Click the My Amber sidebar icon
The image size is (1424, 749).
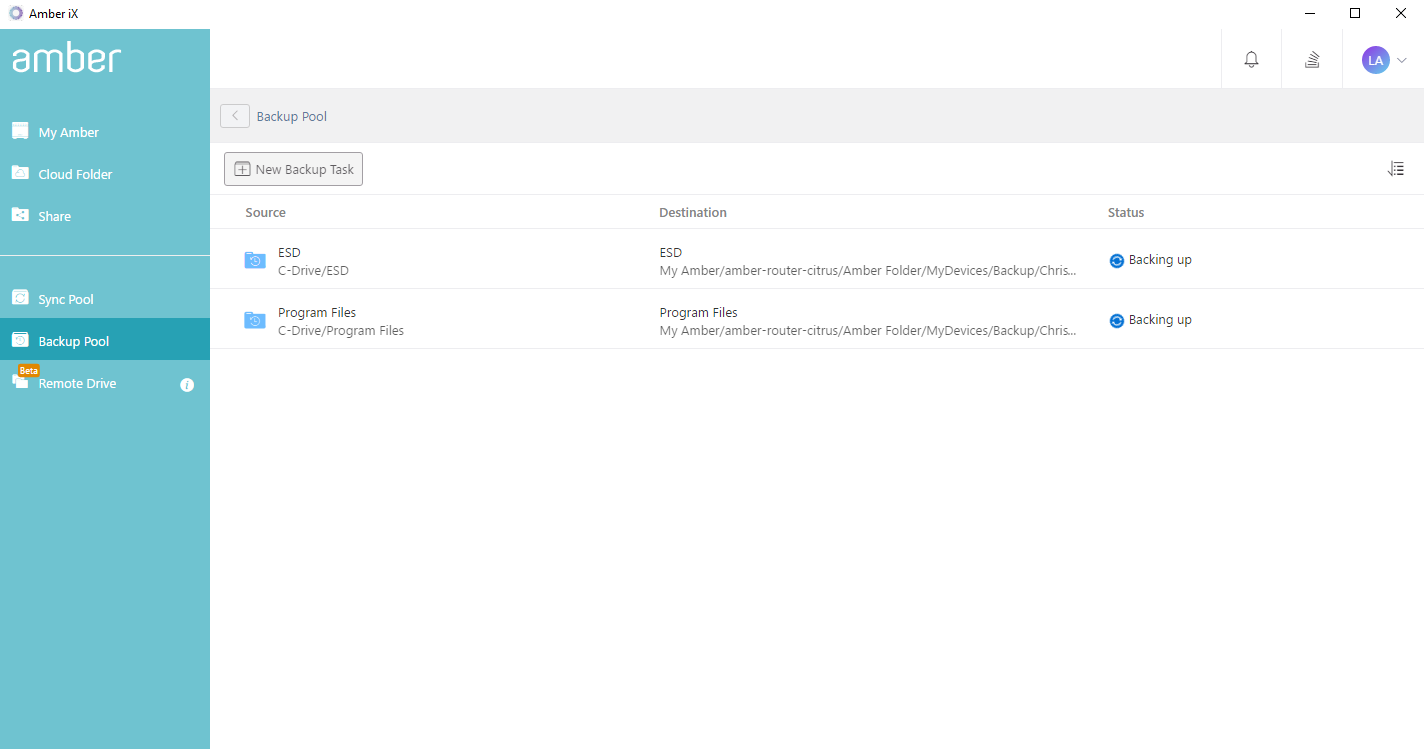pyautogui.click(x=20, y=130)
